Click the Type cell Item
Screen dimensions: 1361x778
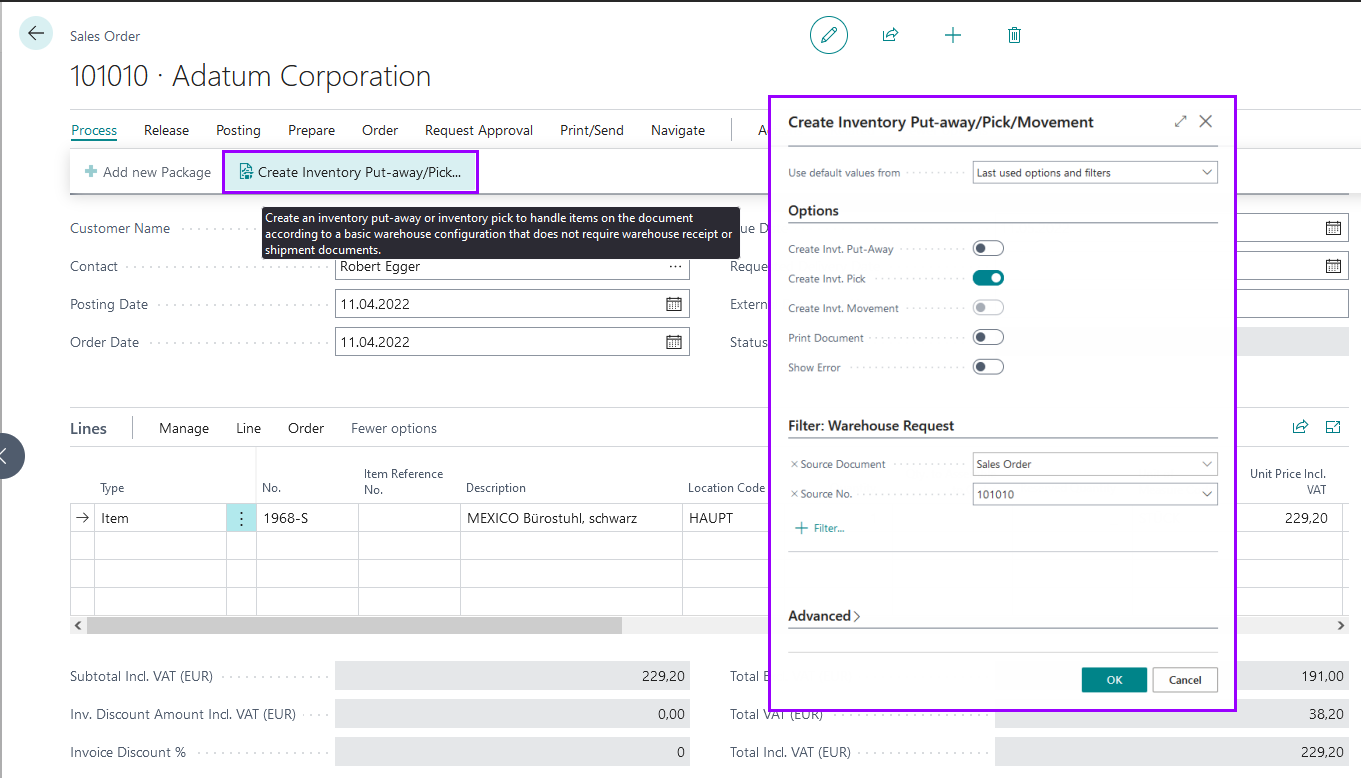(x=160, y=518)
